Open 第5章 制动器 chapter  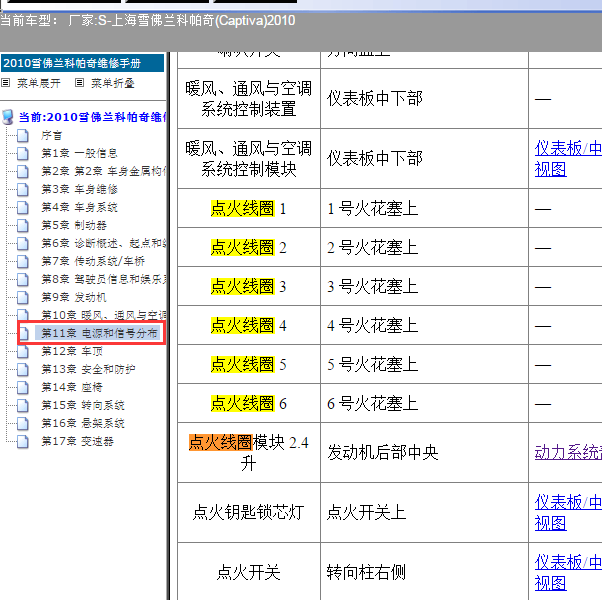74,225
